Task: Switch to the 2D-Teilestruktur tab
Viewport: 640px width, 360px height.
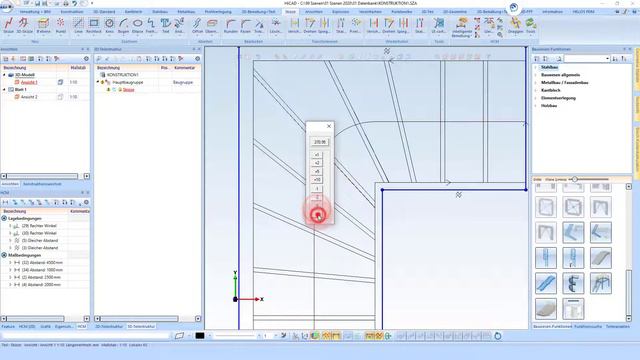Action: click(109, 327)
